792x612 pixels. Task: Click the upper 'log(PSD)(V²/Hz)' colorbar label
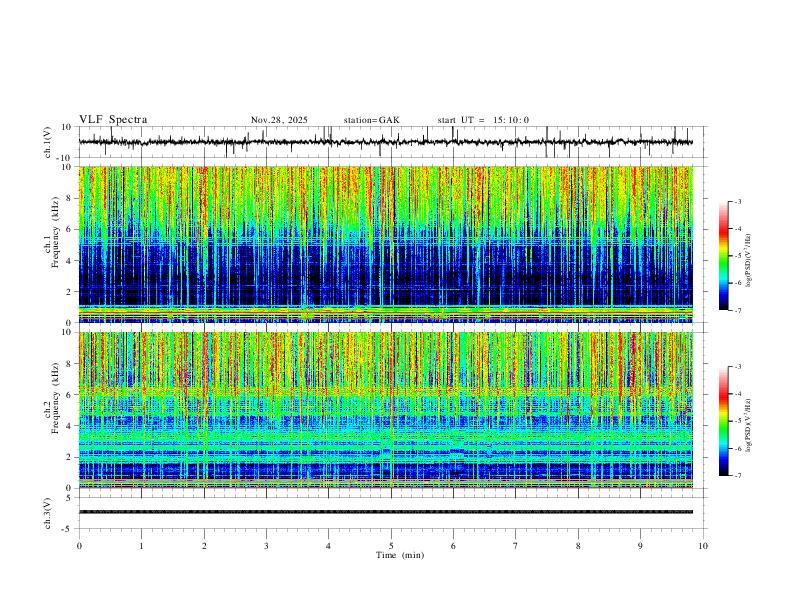[749, 261]
